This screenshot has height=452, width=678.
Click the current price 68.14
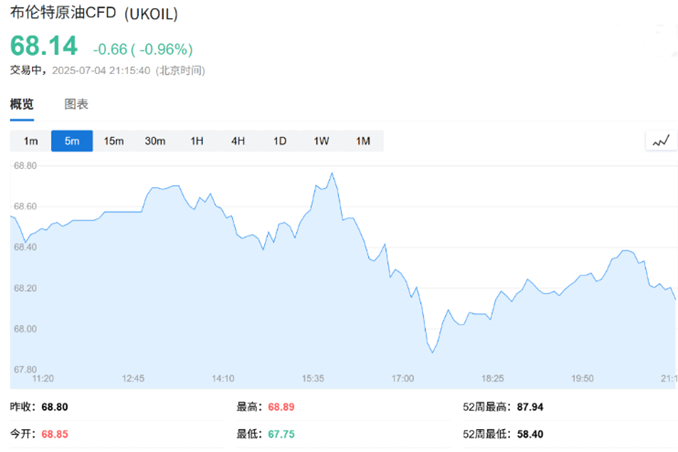pyautogui.click(x=44, y=46)
